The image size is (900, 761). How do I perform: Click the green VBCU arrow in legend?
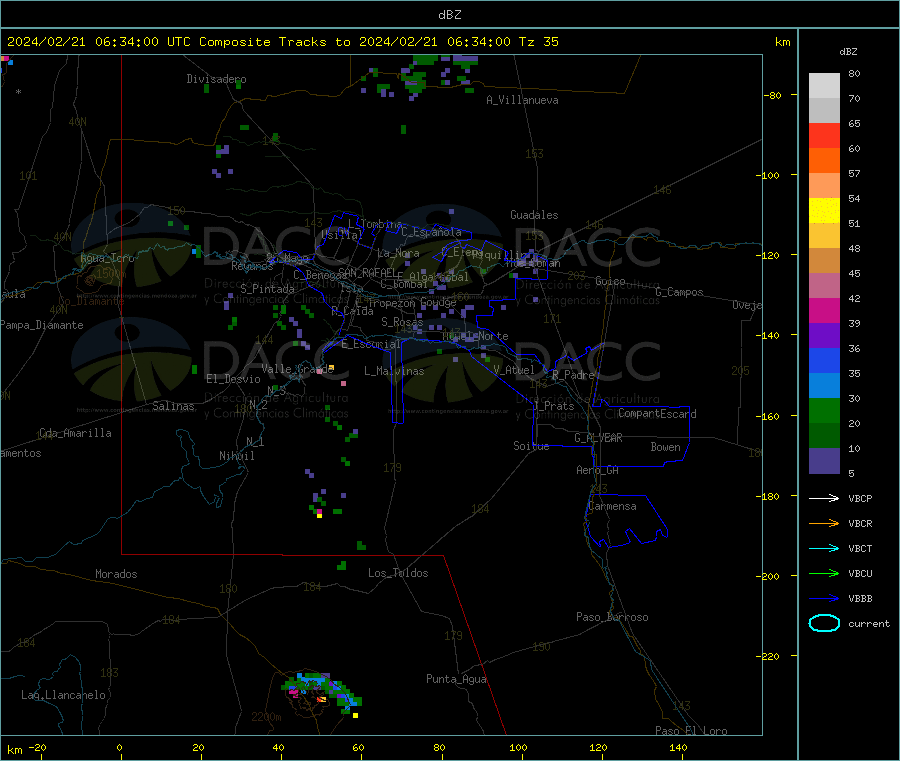(x=824, y=573)
